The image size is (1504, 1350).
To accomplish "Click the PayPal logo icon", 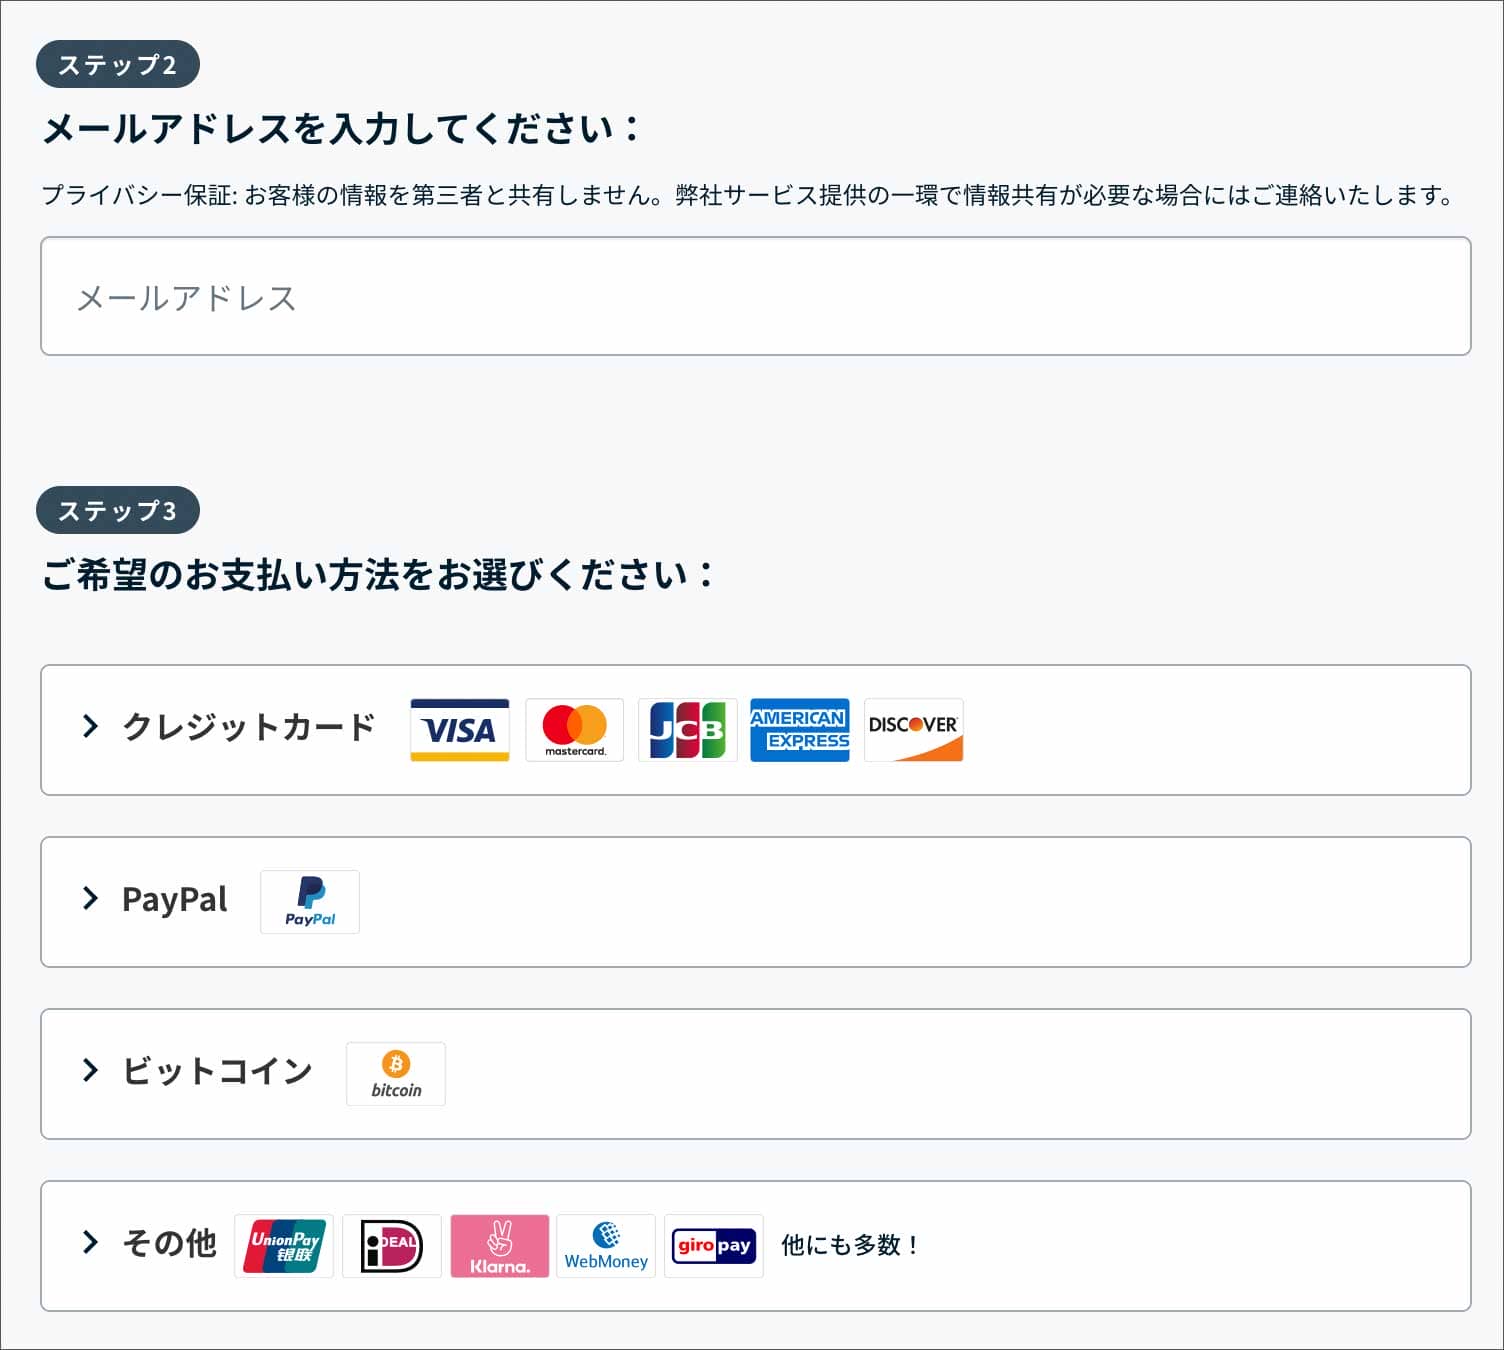I will (x=310, y=902).
